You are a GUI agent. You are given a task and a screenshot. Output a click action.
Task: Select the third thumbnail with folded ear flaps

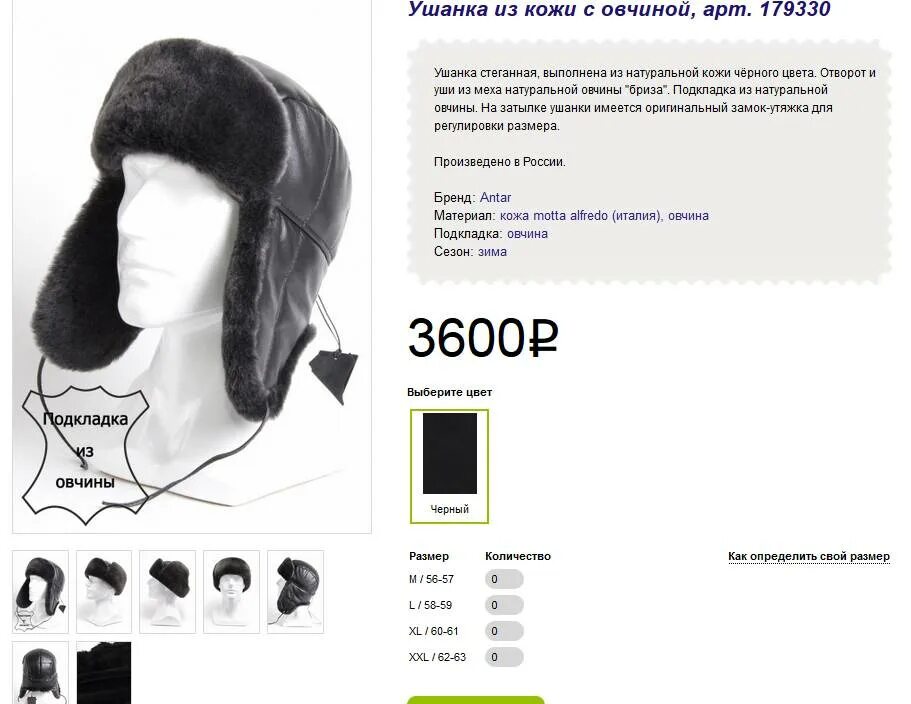(x=168, y=591)
